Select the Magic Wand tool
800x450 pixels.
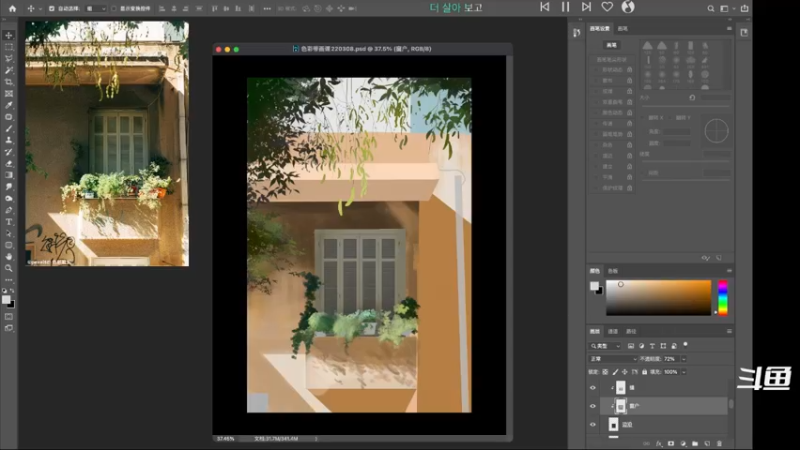click(x=9, y=70)
